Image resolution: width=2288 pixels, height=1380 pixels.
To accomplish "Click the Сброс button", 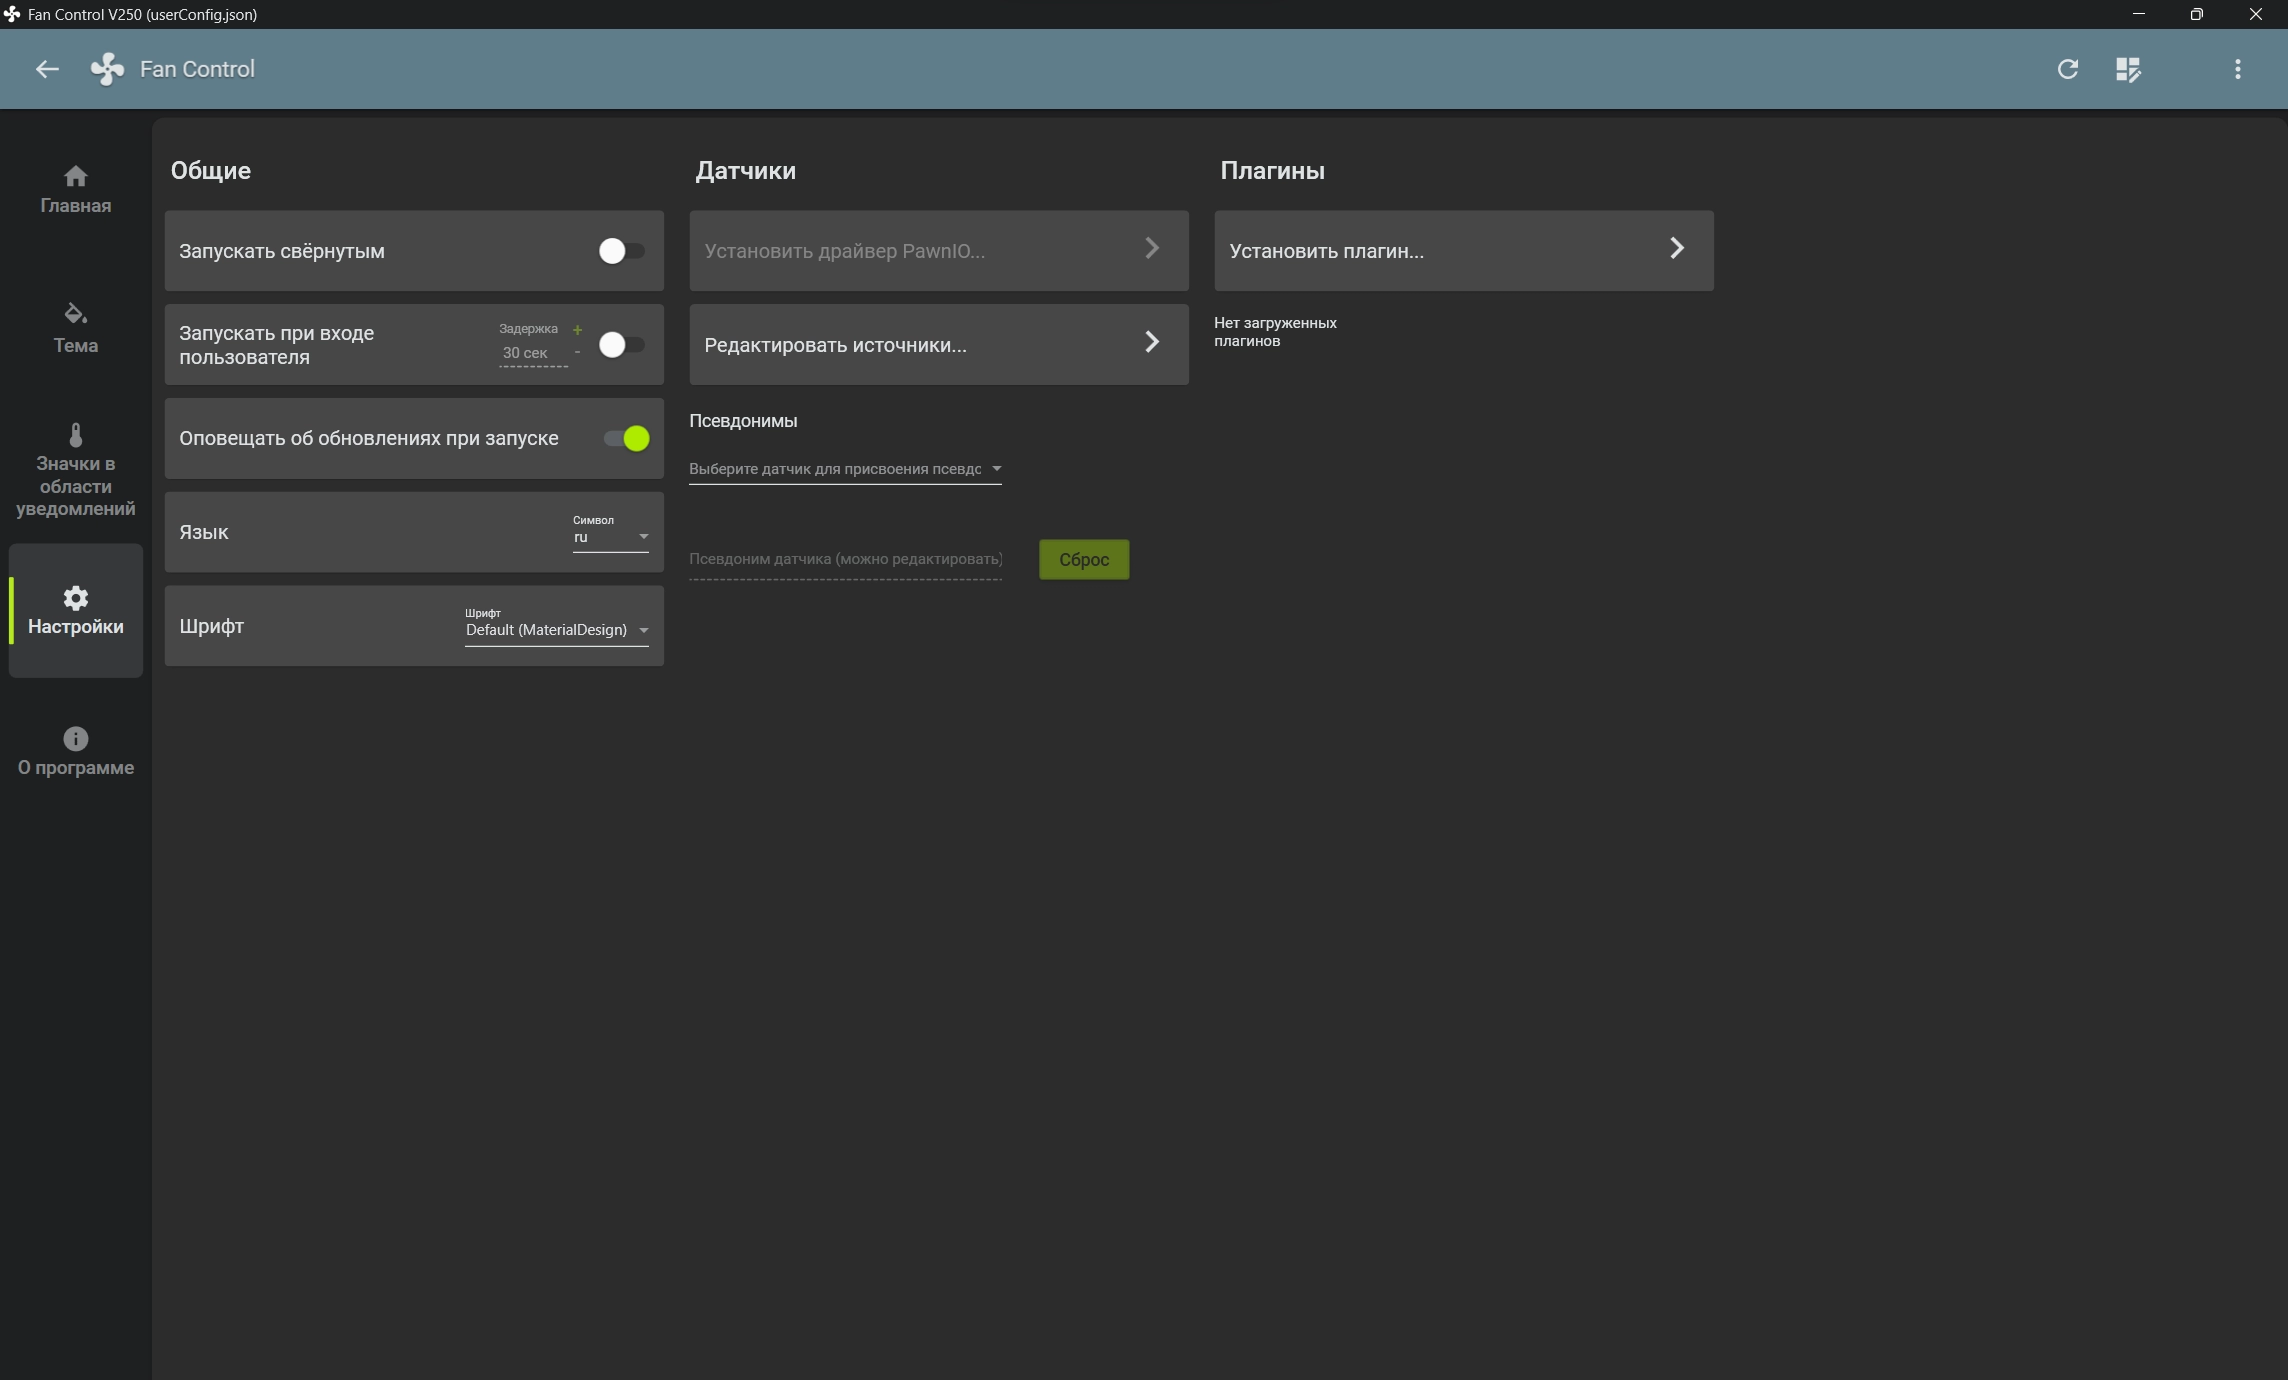I will click(x=1083, y=560).
